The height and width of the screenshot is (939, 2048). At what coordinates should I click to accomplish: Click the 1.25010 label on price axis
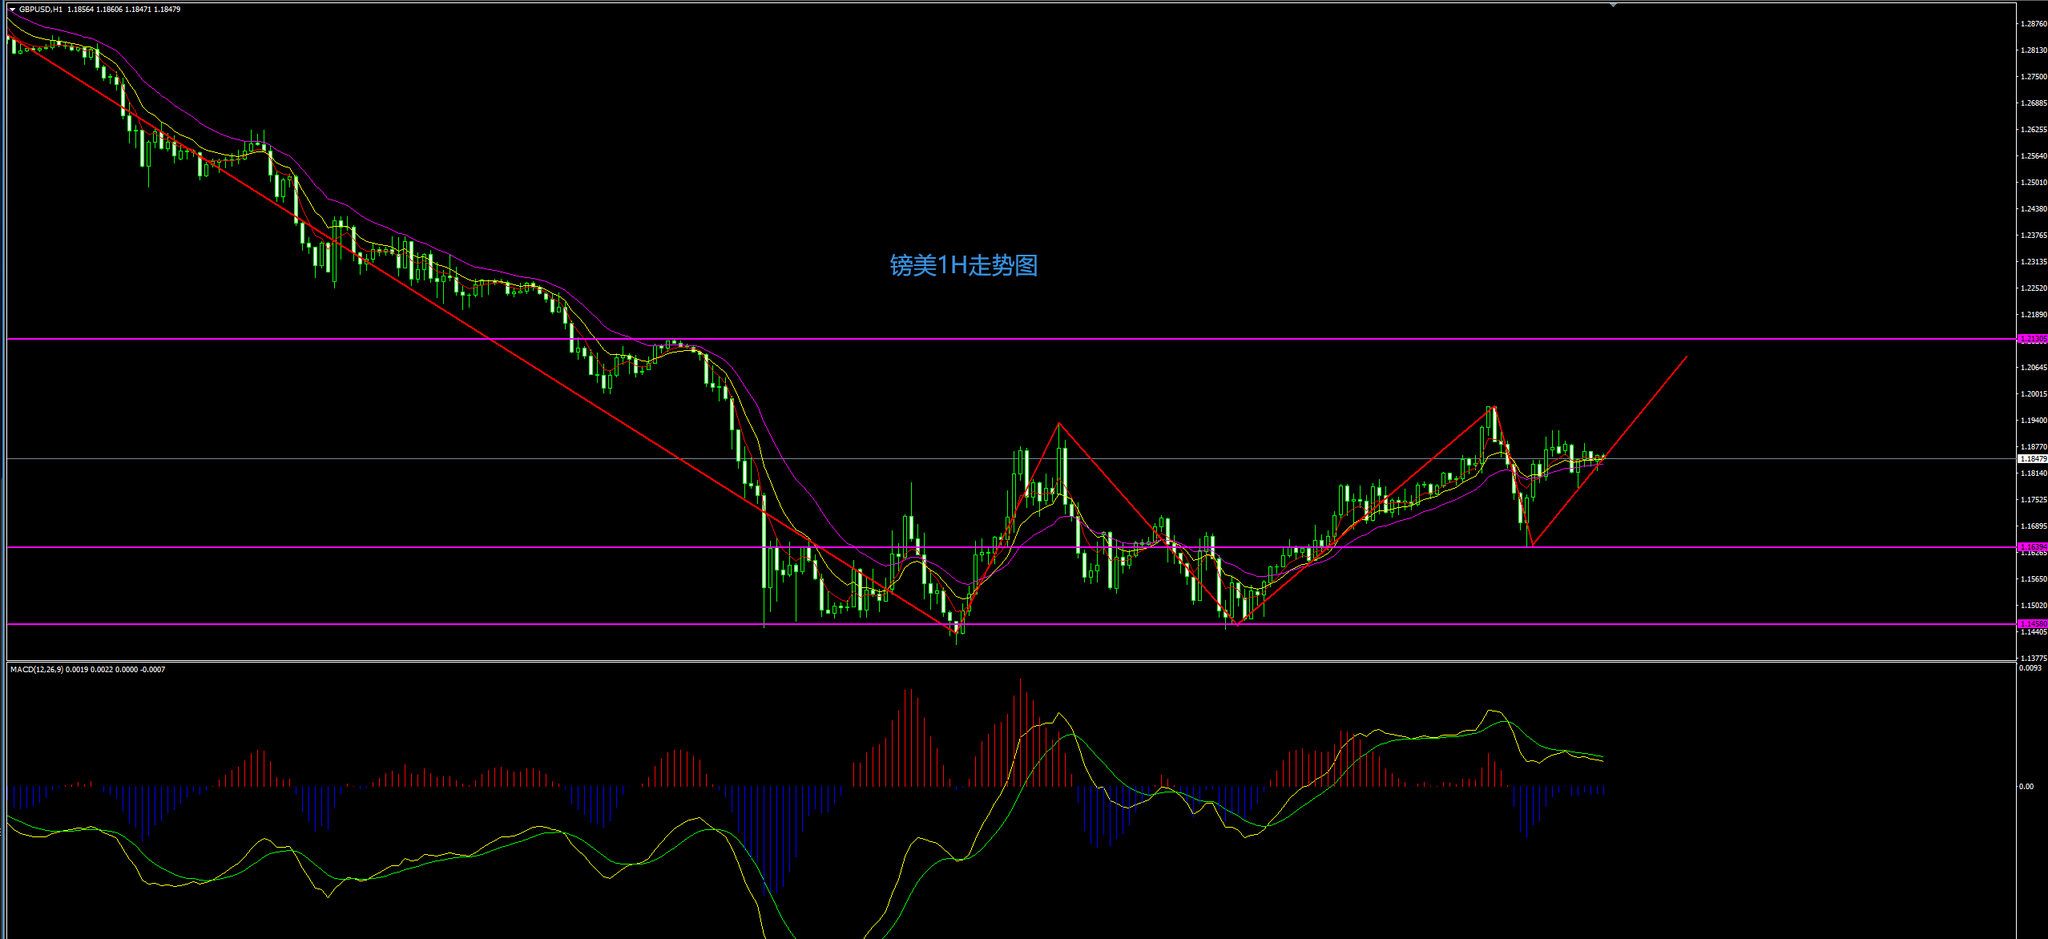point(2033,182)
